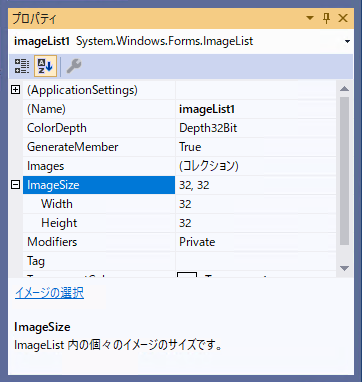Click the property grid scrollbar thumb

(x=345, y=171)
